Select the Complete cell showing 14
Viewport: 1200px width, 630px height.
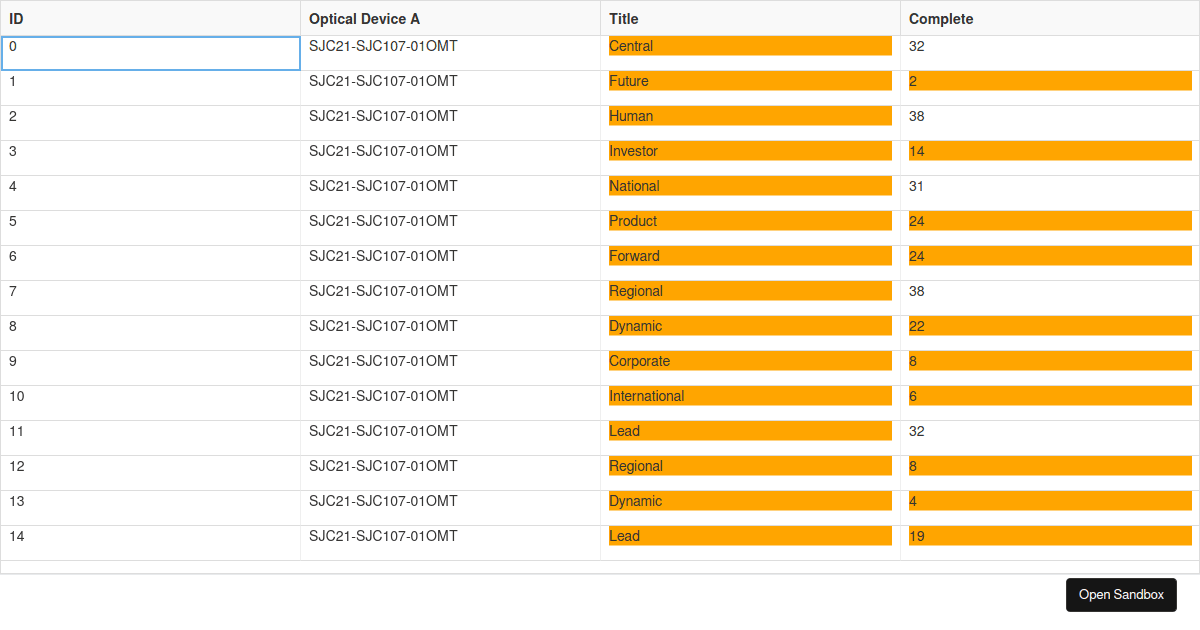coord(1049,152)
